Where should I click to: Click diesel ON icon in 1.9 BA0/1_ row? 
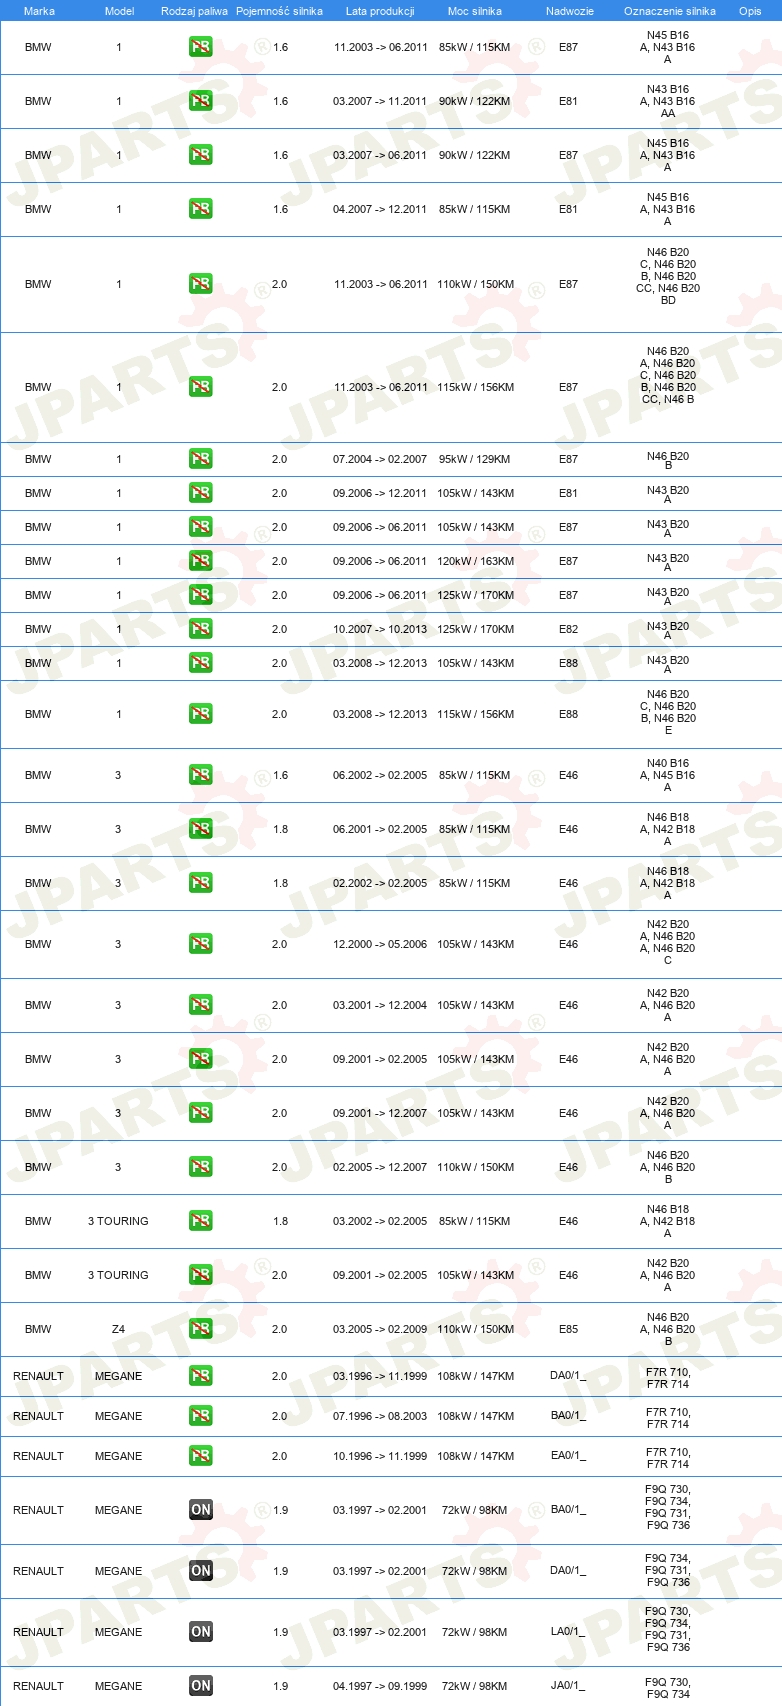pos(201,1510)
